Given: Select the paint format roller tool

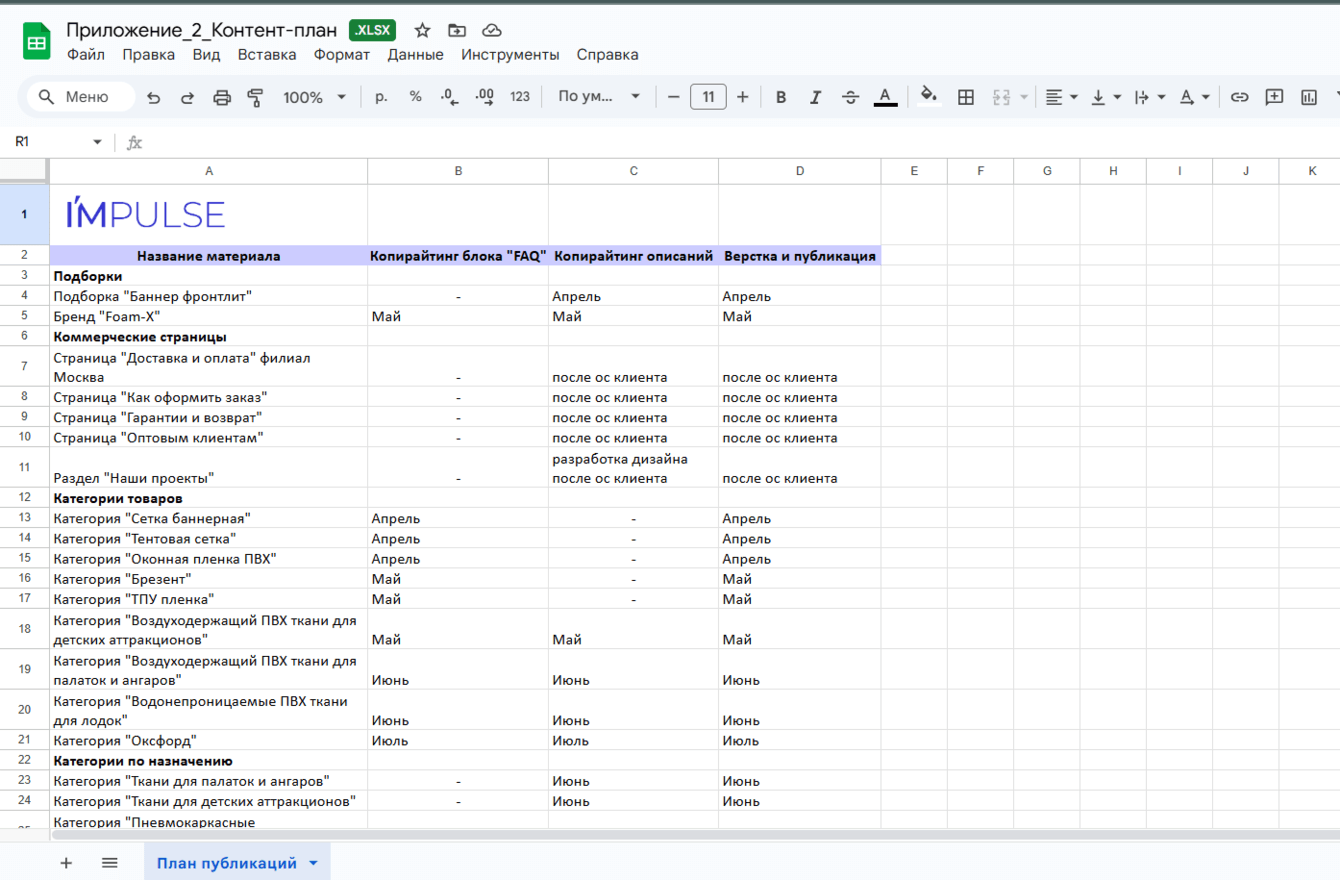Looking at the screenshot, I should (x=256, y=97).
